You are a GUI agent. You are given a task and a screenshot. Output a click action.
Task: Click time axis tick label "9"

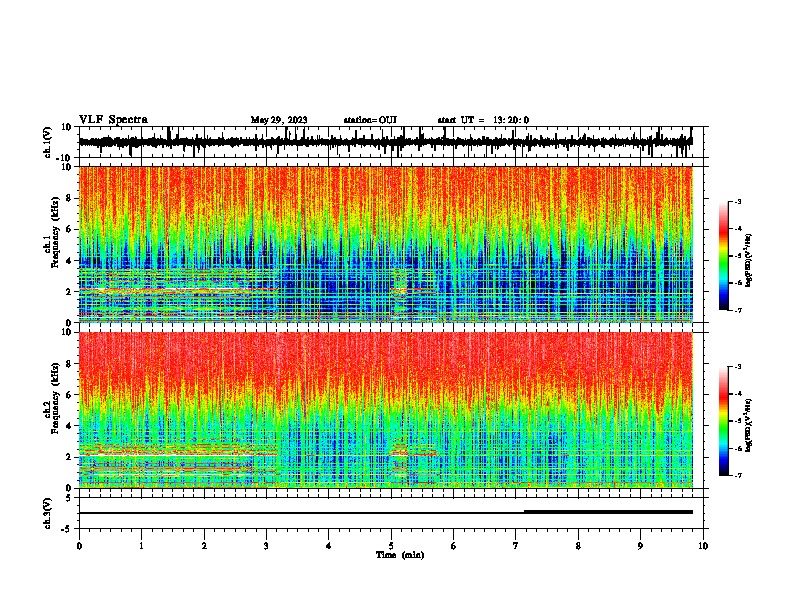(x=640, y=545)
